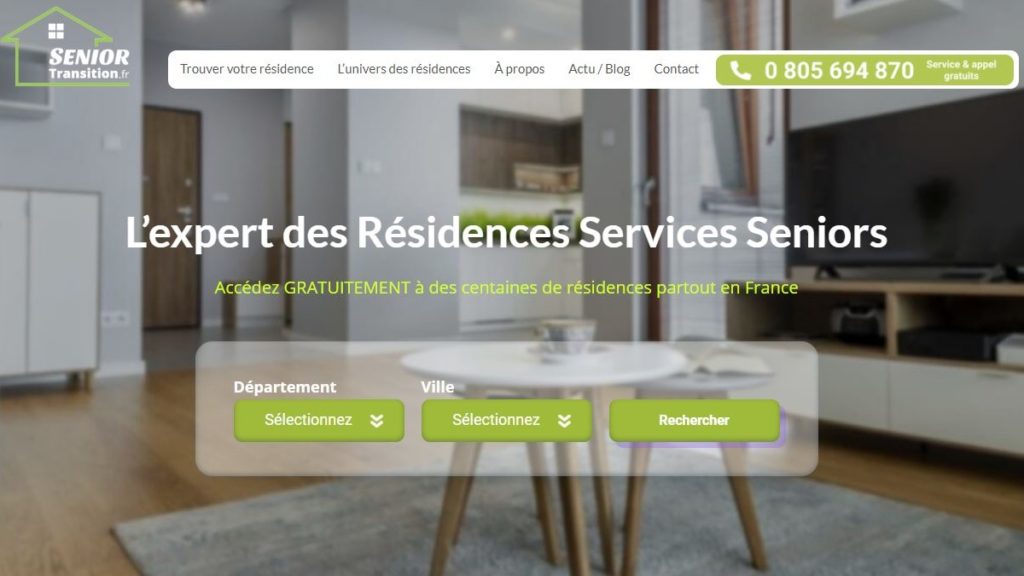
Task: Click the Senior Transition house logo
Action: coord(65,47)
